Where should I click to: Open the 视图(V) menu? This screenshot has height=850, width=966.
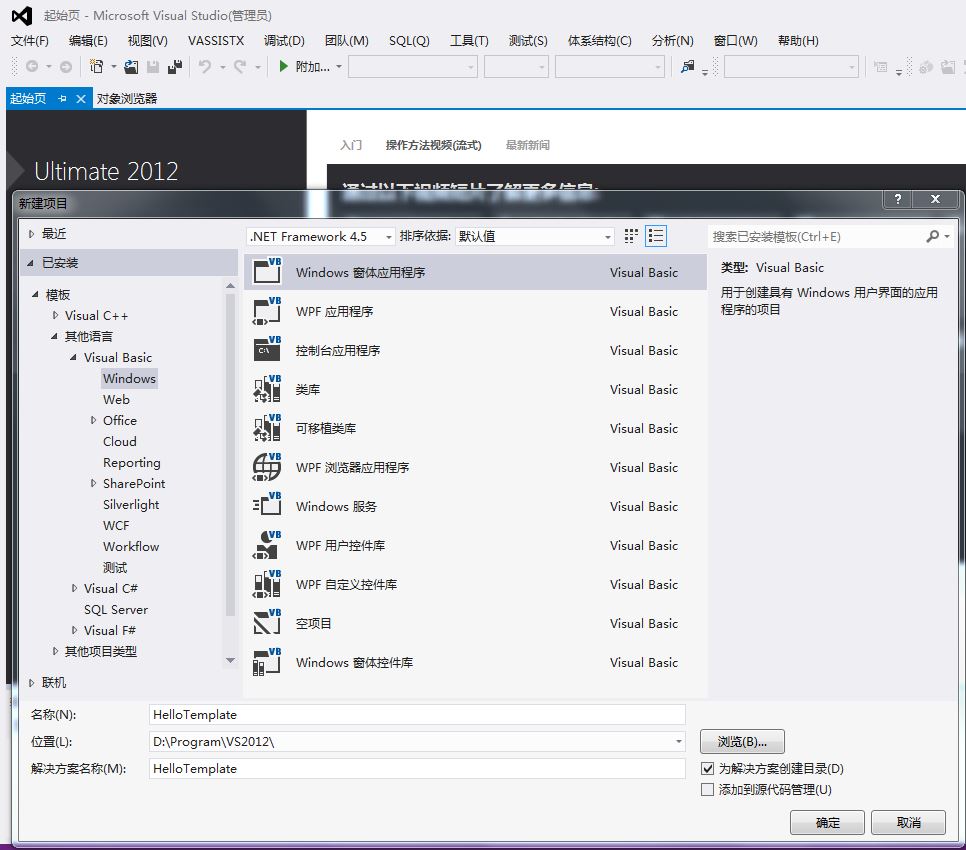coord(147,41)
